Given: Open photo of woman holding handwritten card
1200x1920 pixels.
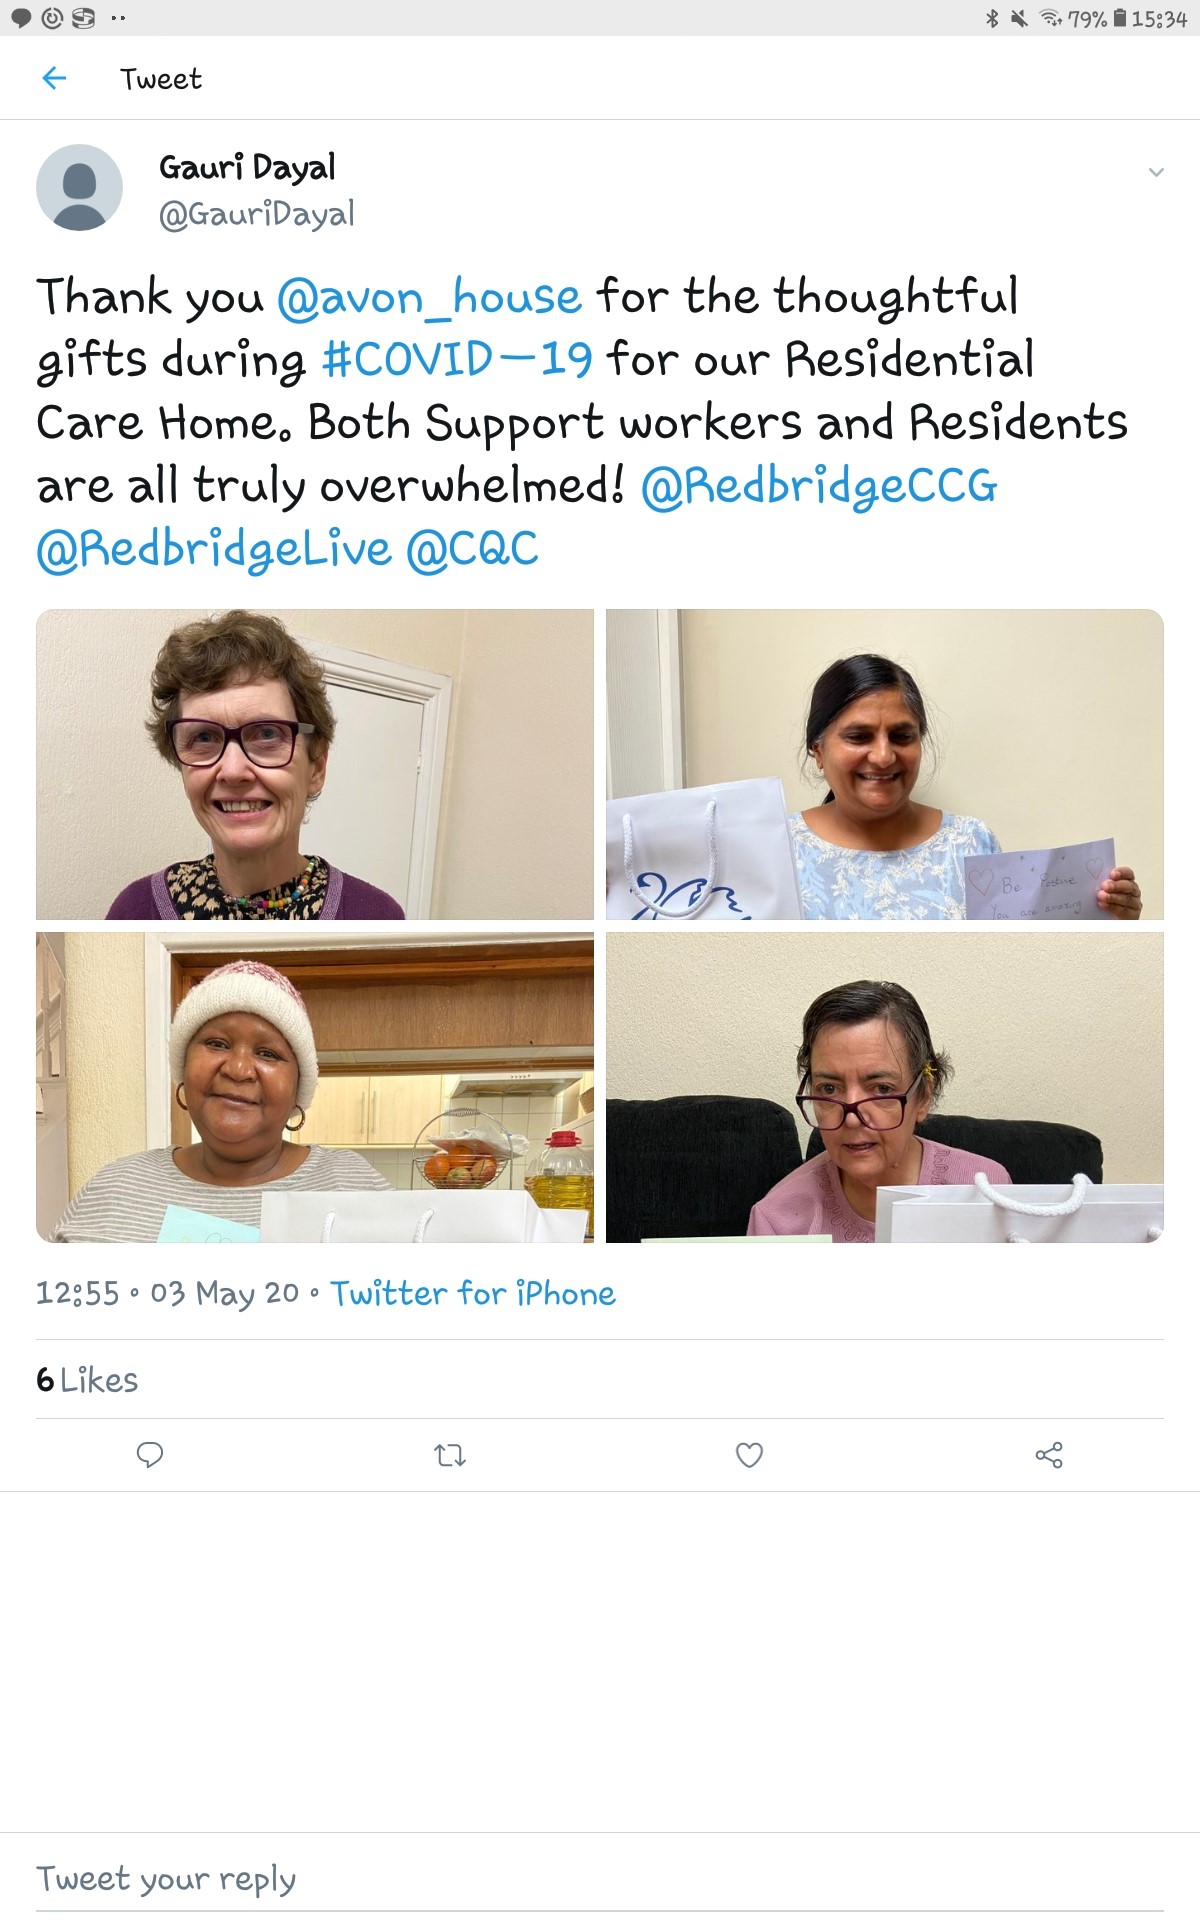Looking at the screenshot, I should pyautogui.click(x=885, y=764).
